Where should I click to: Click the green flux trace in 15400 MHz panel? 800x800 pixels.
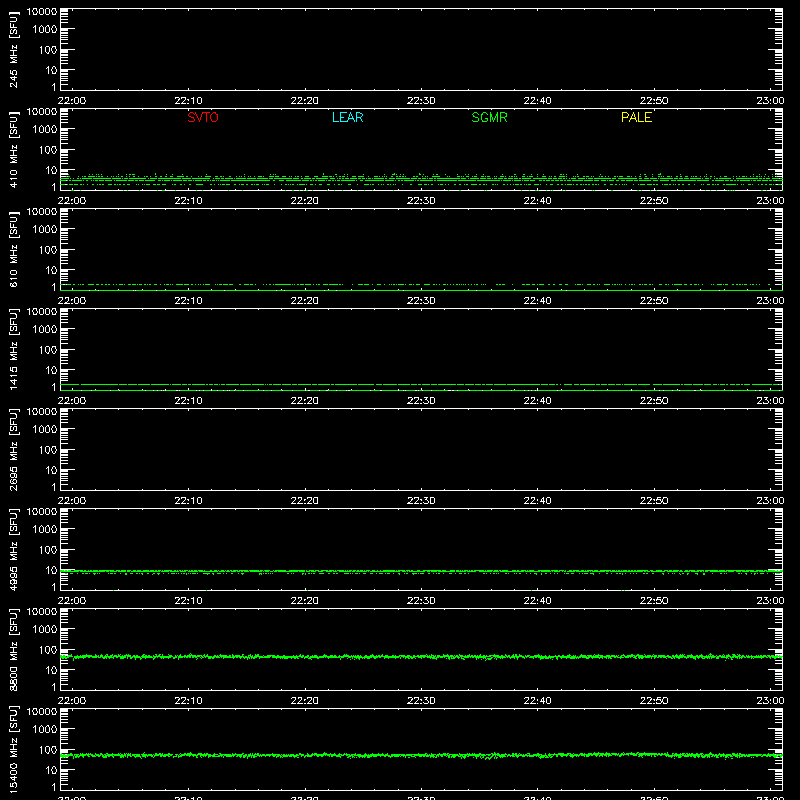tap(421, 755)
